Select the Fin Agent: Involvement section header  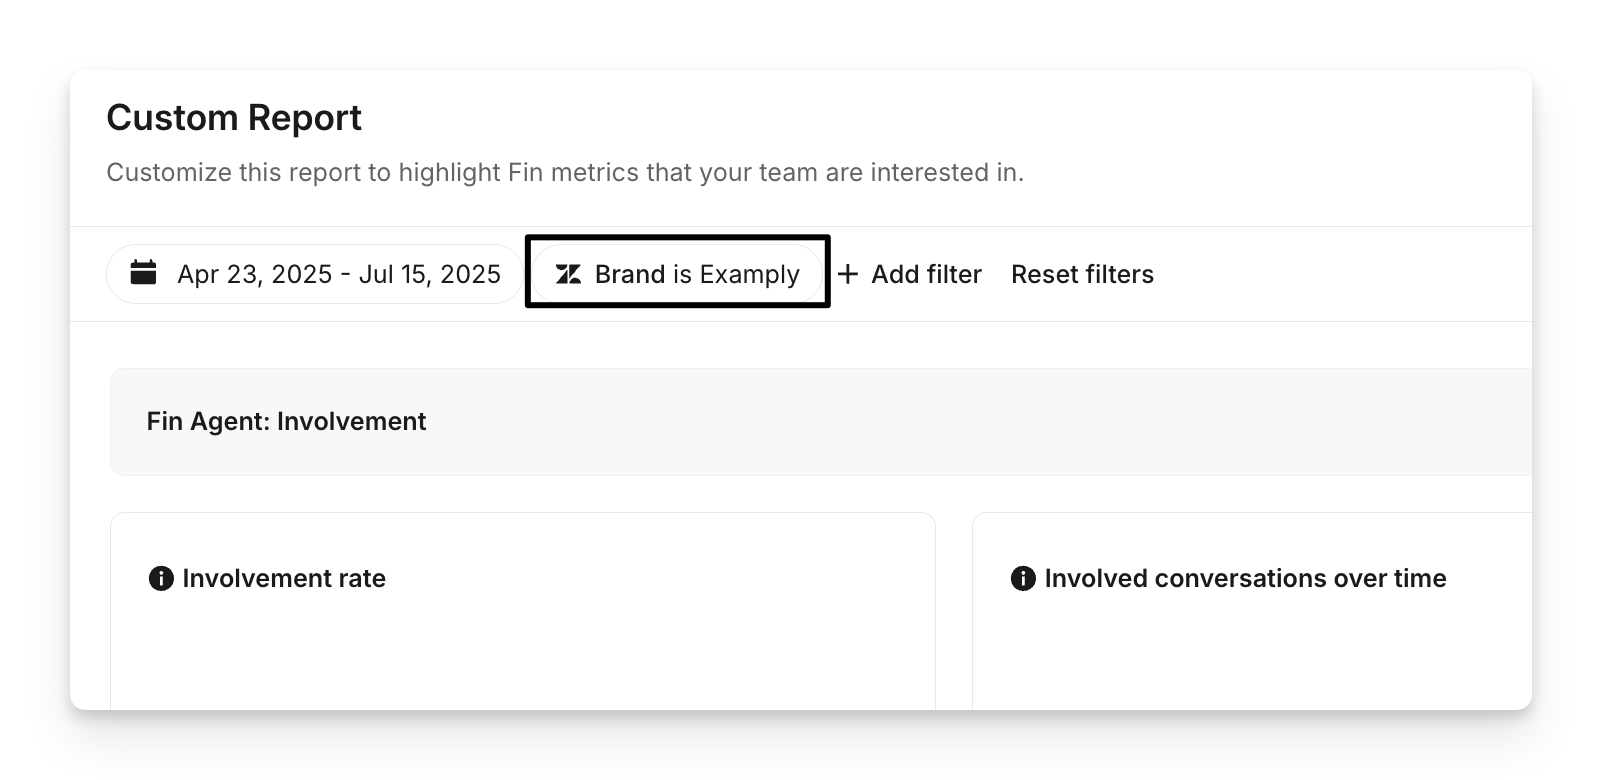pyautogui.click(x=286, y=421)
